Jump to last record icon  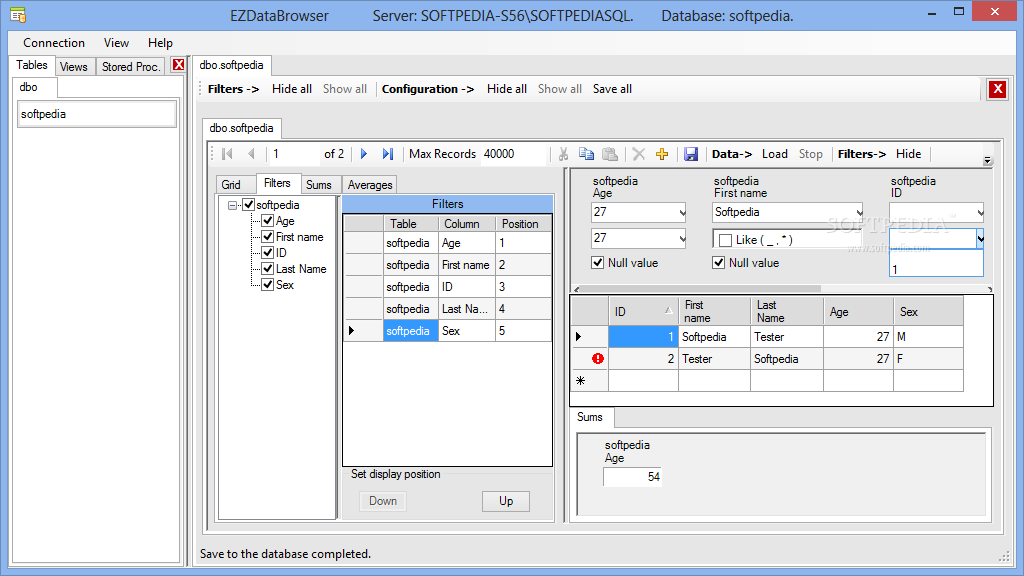(388, 154)
